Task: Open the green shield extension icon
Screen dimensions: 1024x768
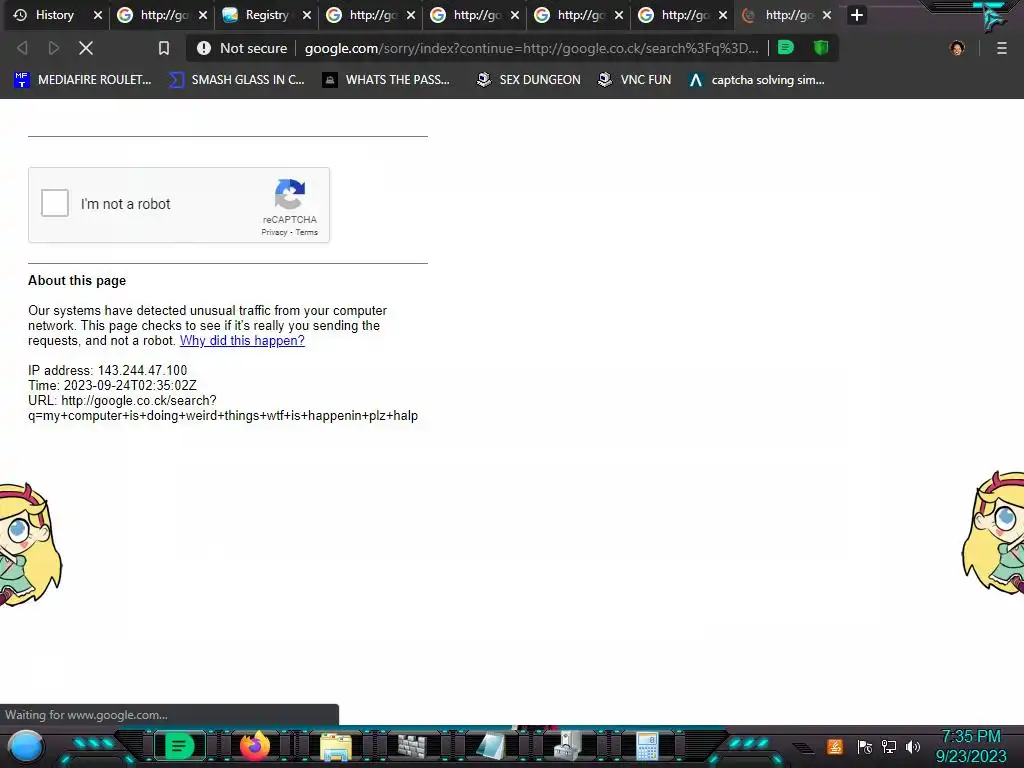Action: click(821, 47)
